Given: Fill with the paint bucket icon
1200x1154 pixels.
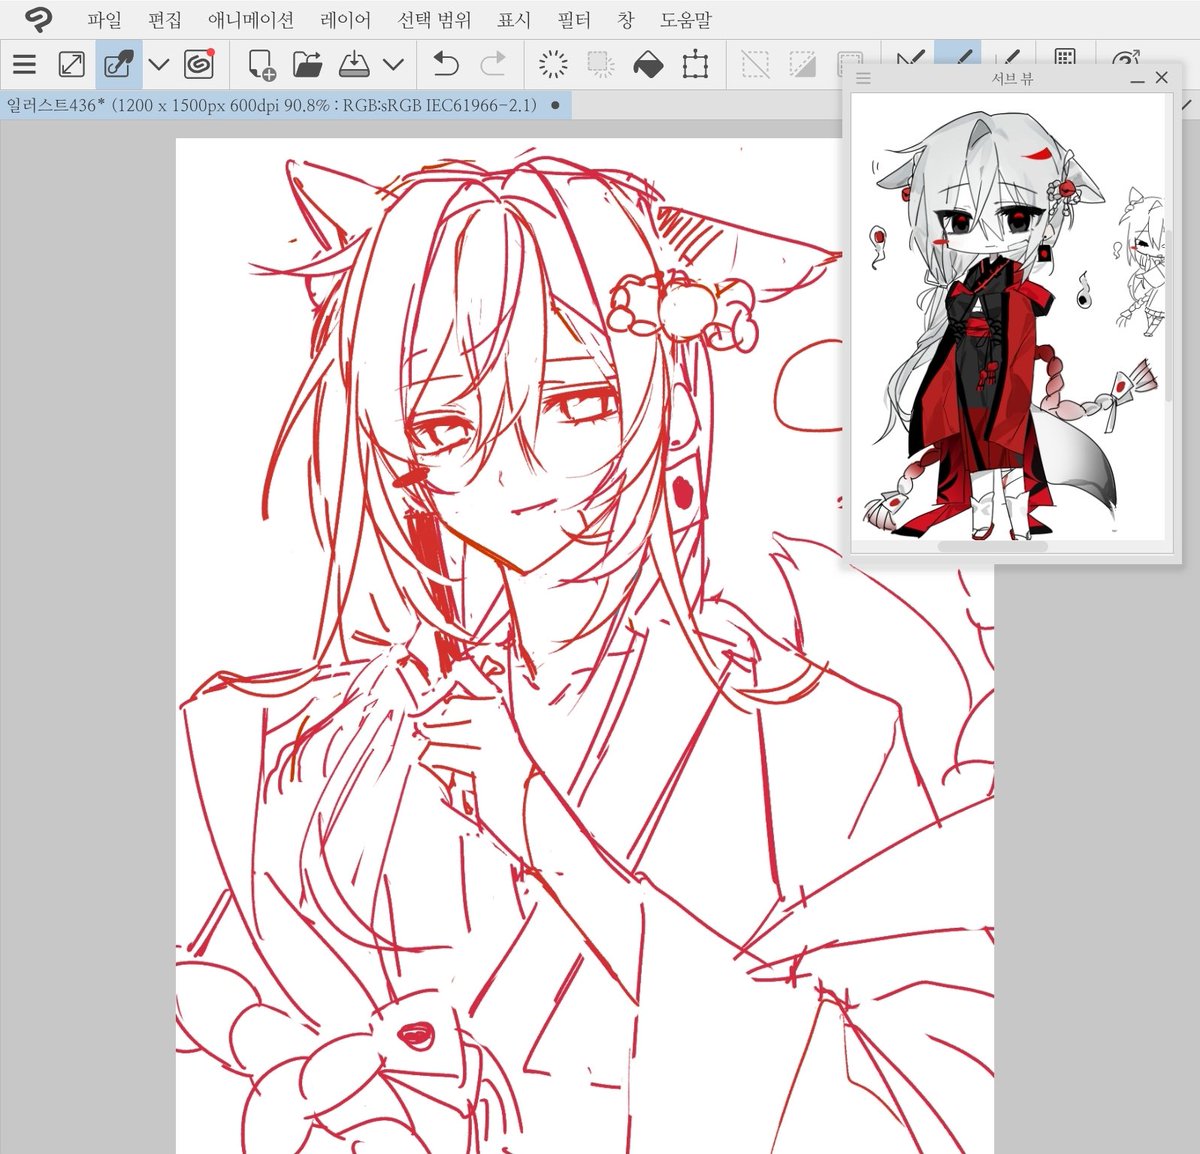Looking at the screenshot, I should click(648, 65).
